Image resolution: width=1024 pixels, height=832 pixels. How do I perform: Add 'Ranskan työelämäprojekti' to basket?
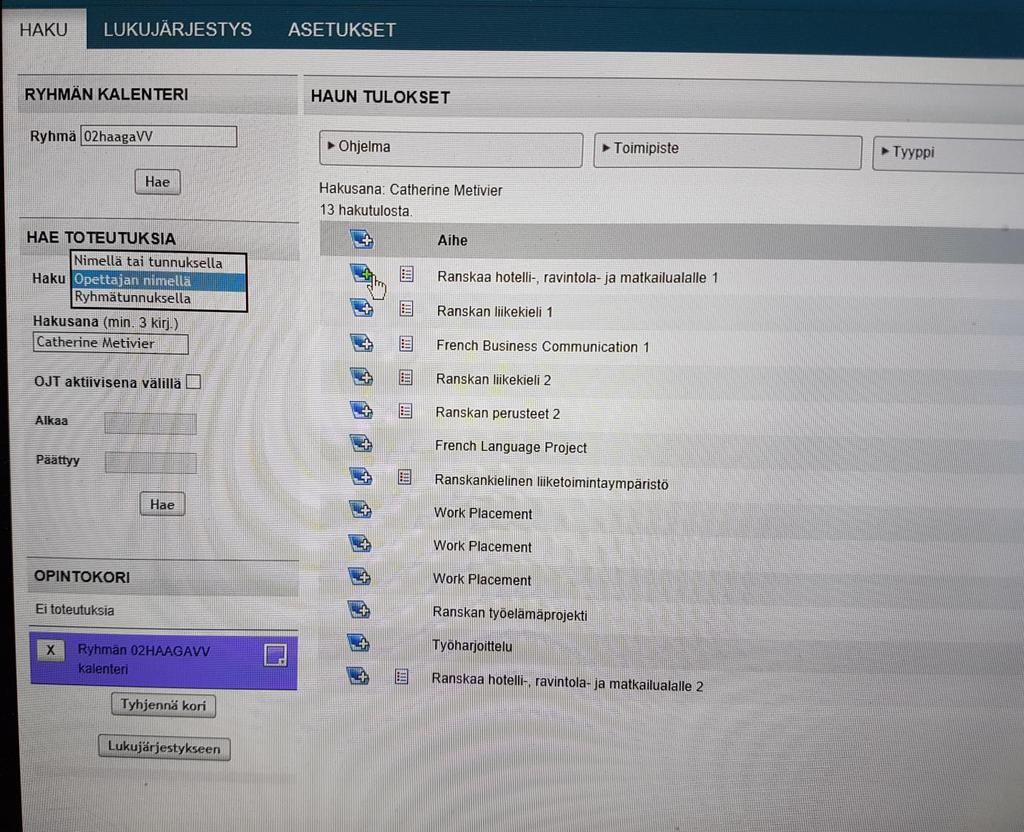[359, 611]
